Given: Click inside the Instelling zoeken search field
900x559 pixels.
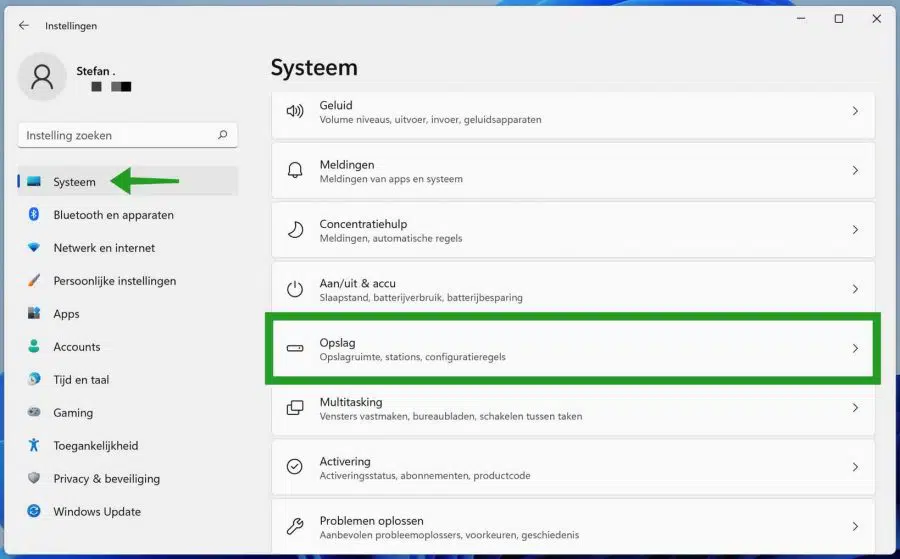Looking at the screenshot, I should pyautogui.click(x=127, y=135).
